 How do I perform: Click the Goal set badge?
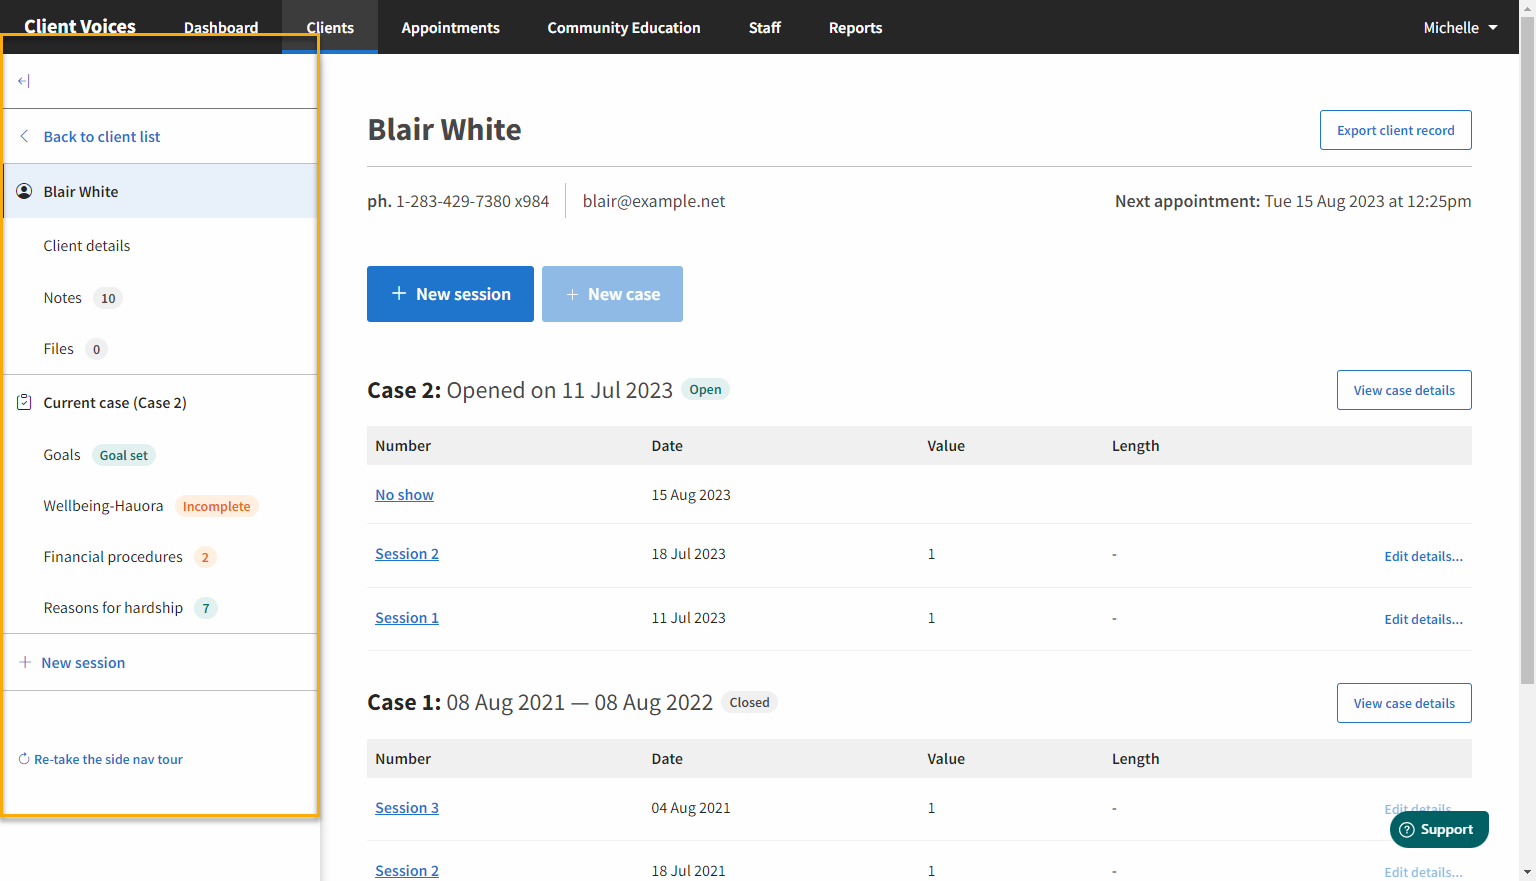click(x=124, y=455)
